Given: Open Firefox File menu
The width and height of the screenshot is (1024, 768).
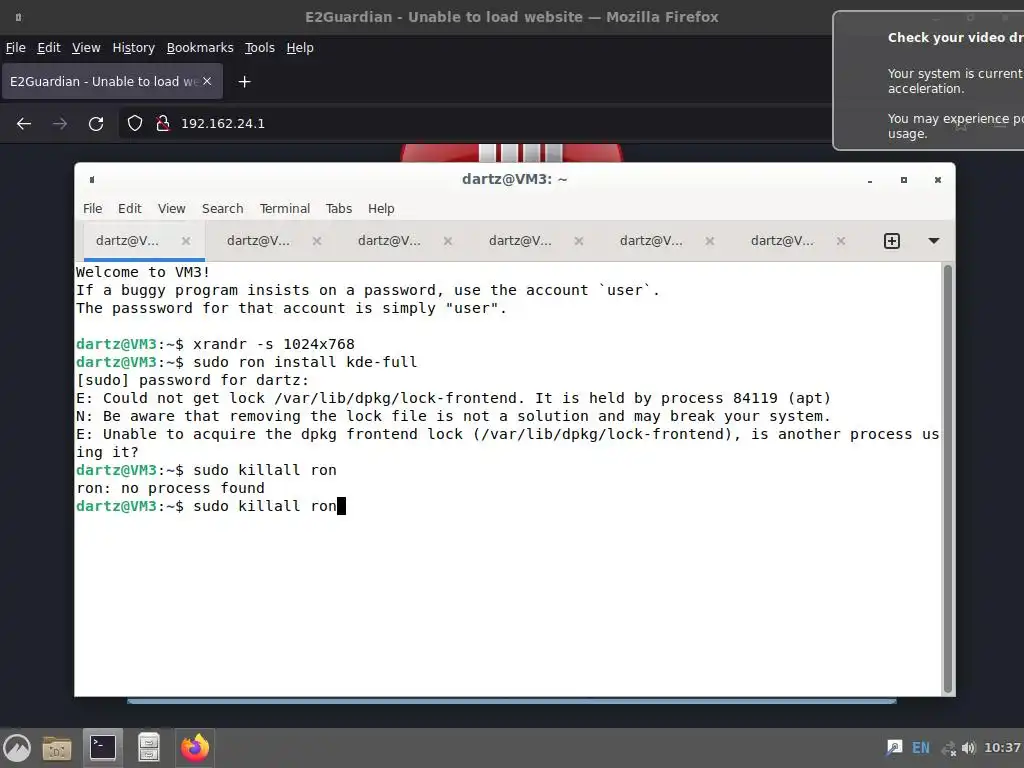Looking at the screenshot, I should coord(16,48).
